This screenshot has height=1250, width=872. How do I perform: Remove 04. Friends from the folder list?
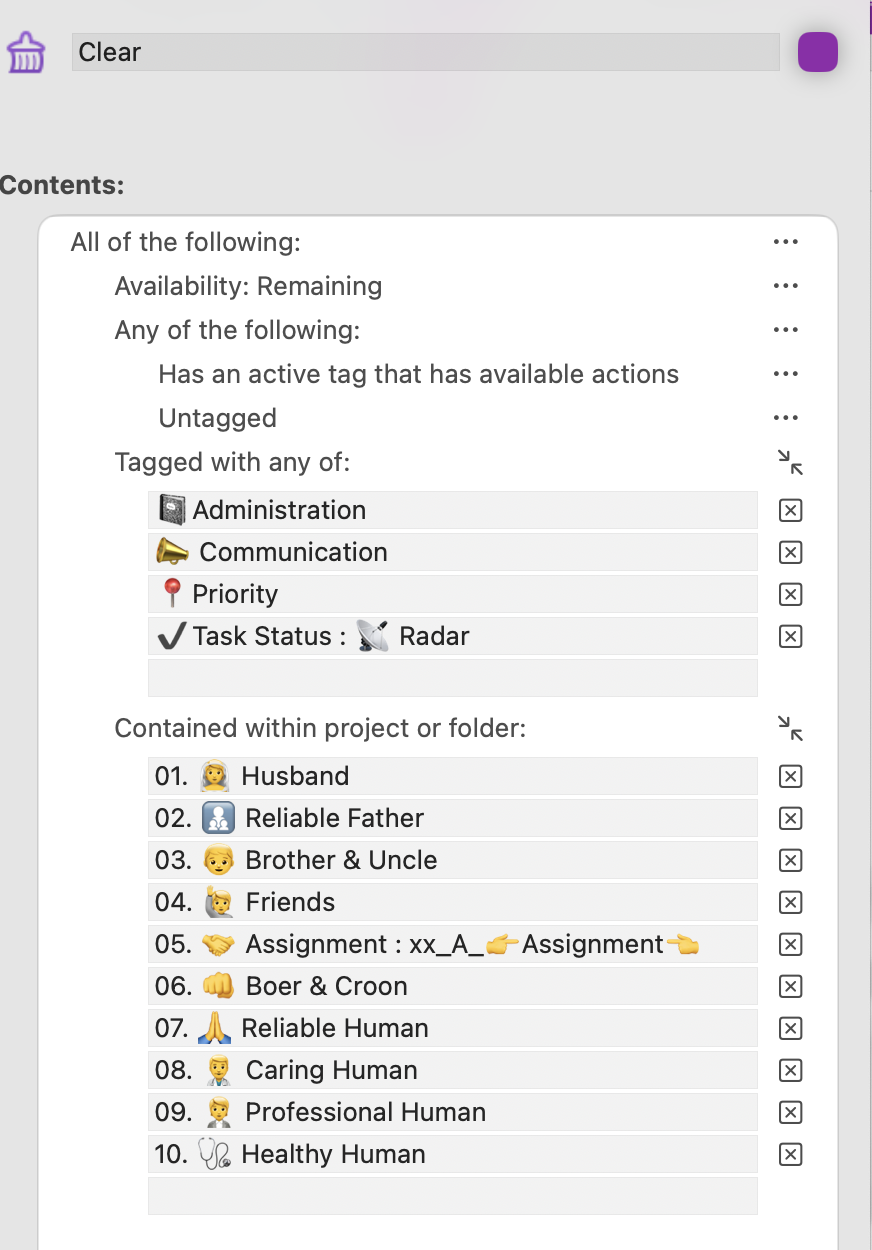point(790,903)
